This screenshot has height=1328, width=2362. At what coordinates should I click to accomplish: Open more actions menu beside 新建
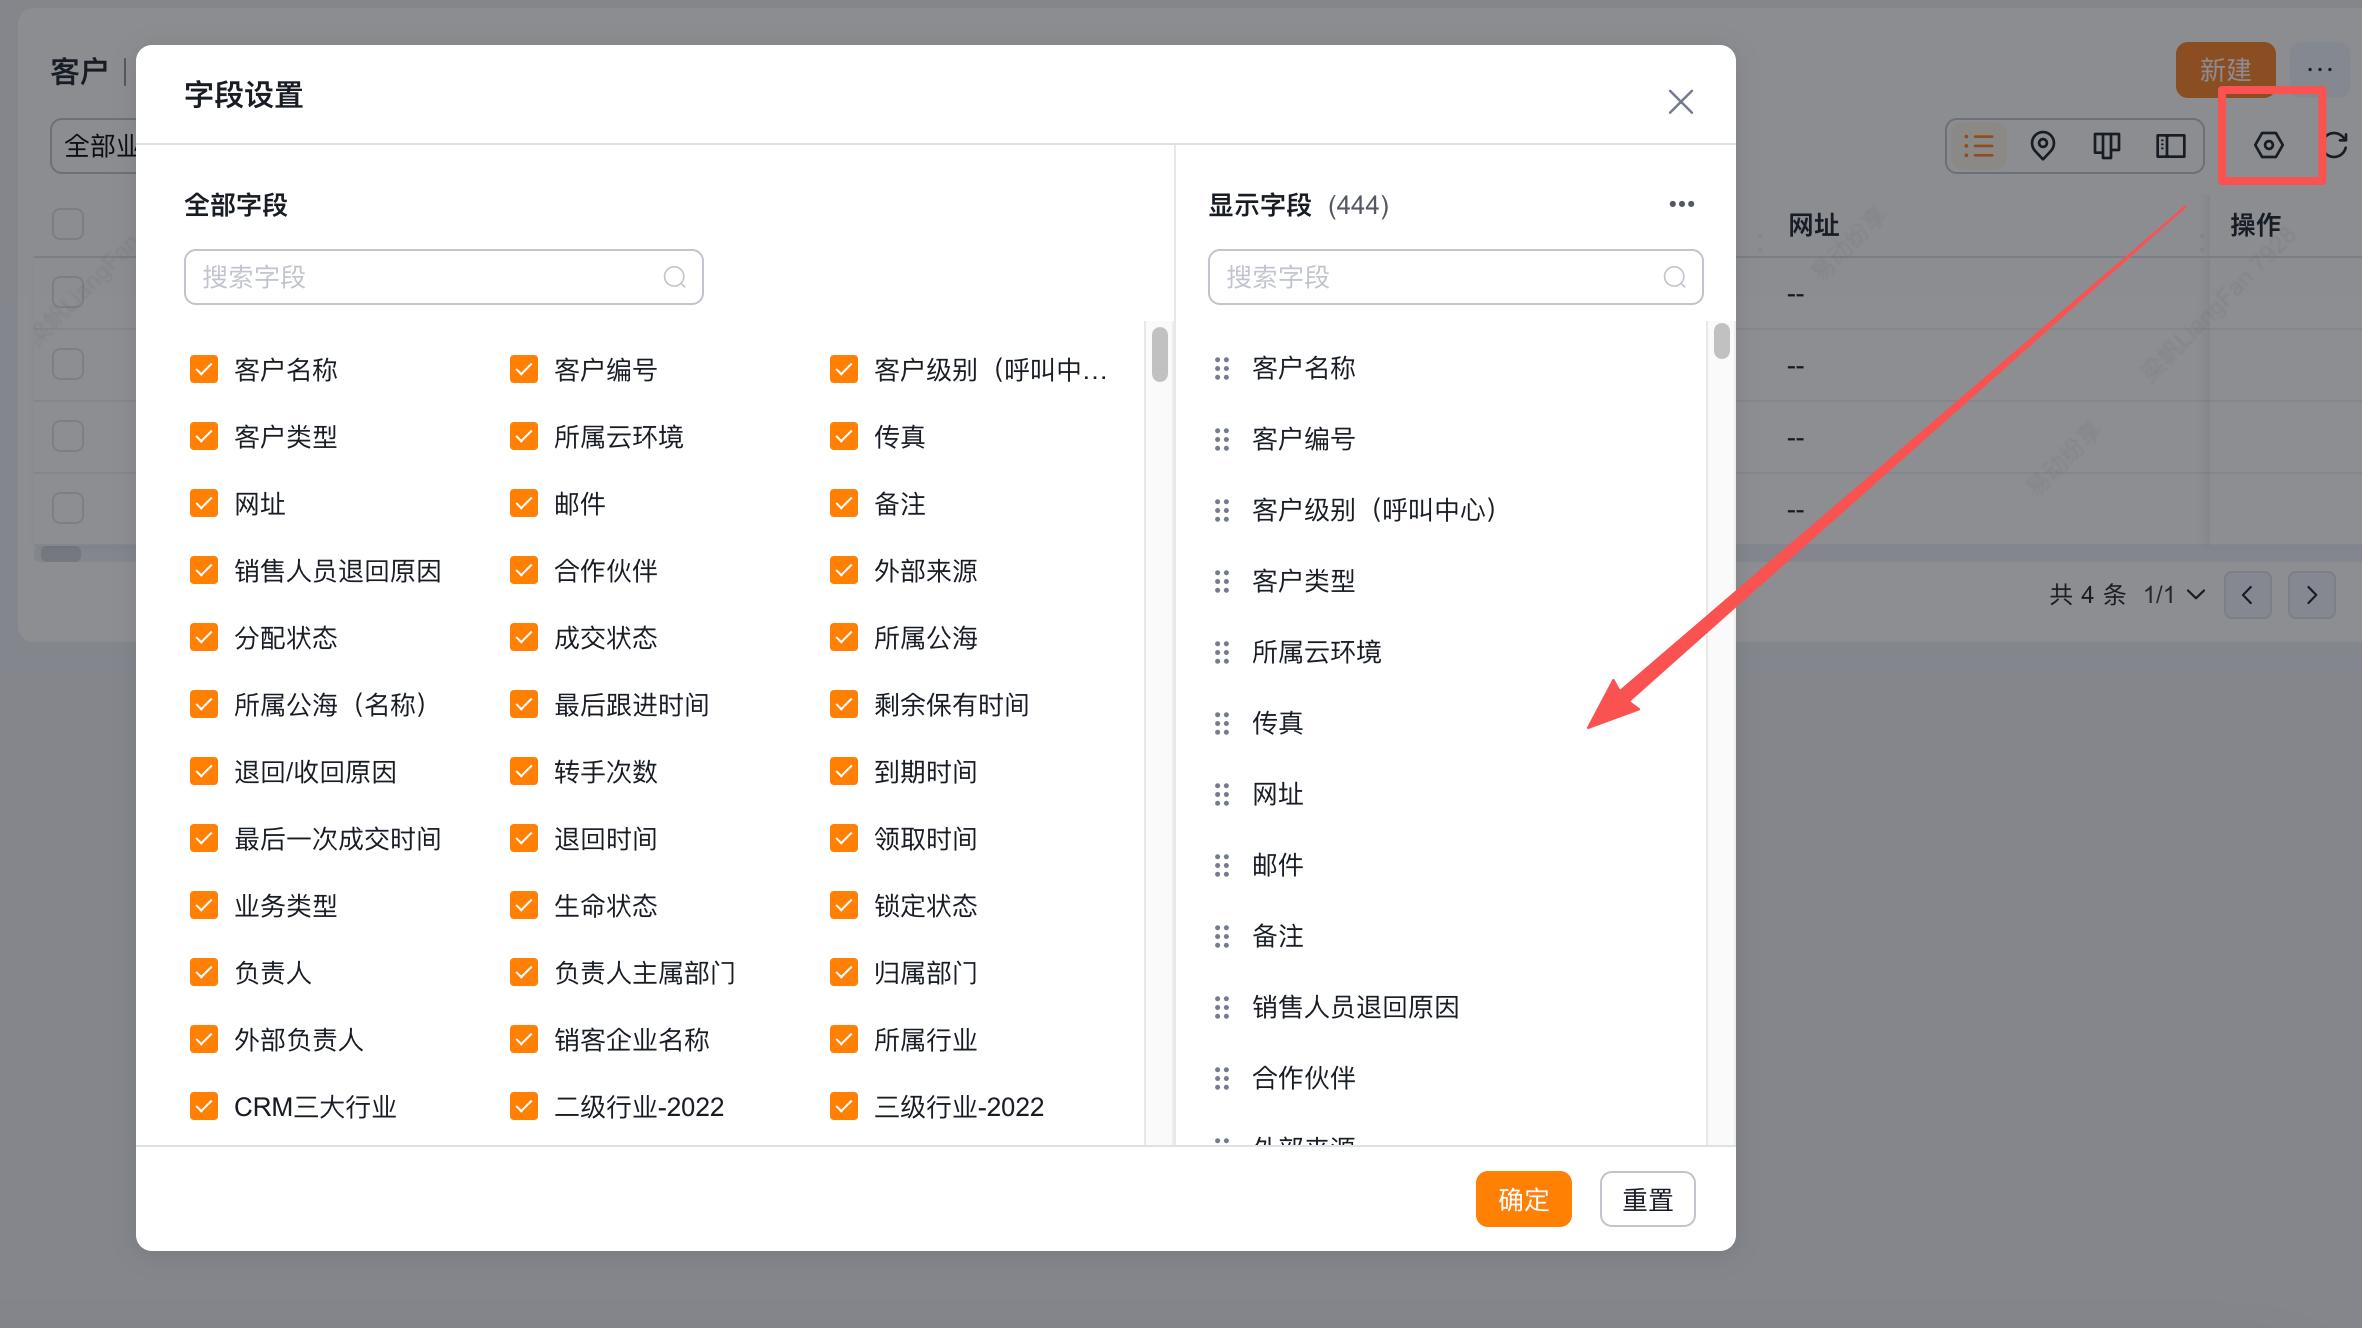[x=2319, y=70]
